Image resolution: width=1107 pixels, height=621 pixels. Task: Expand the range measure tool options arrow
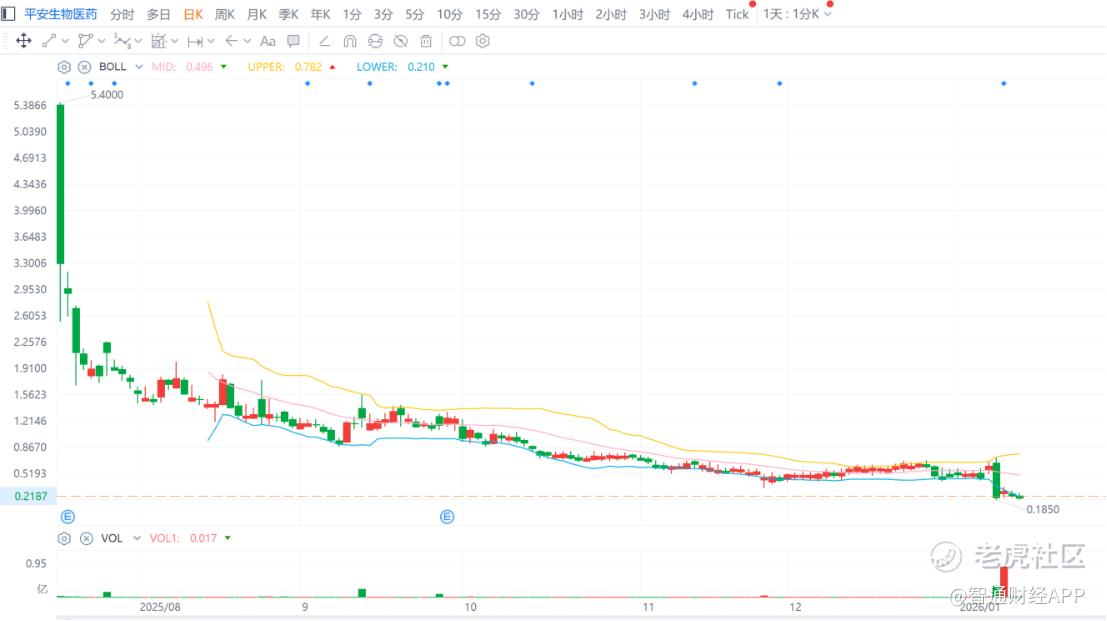point(211,42)
